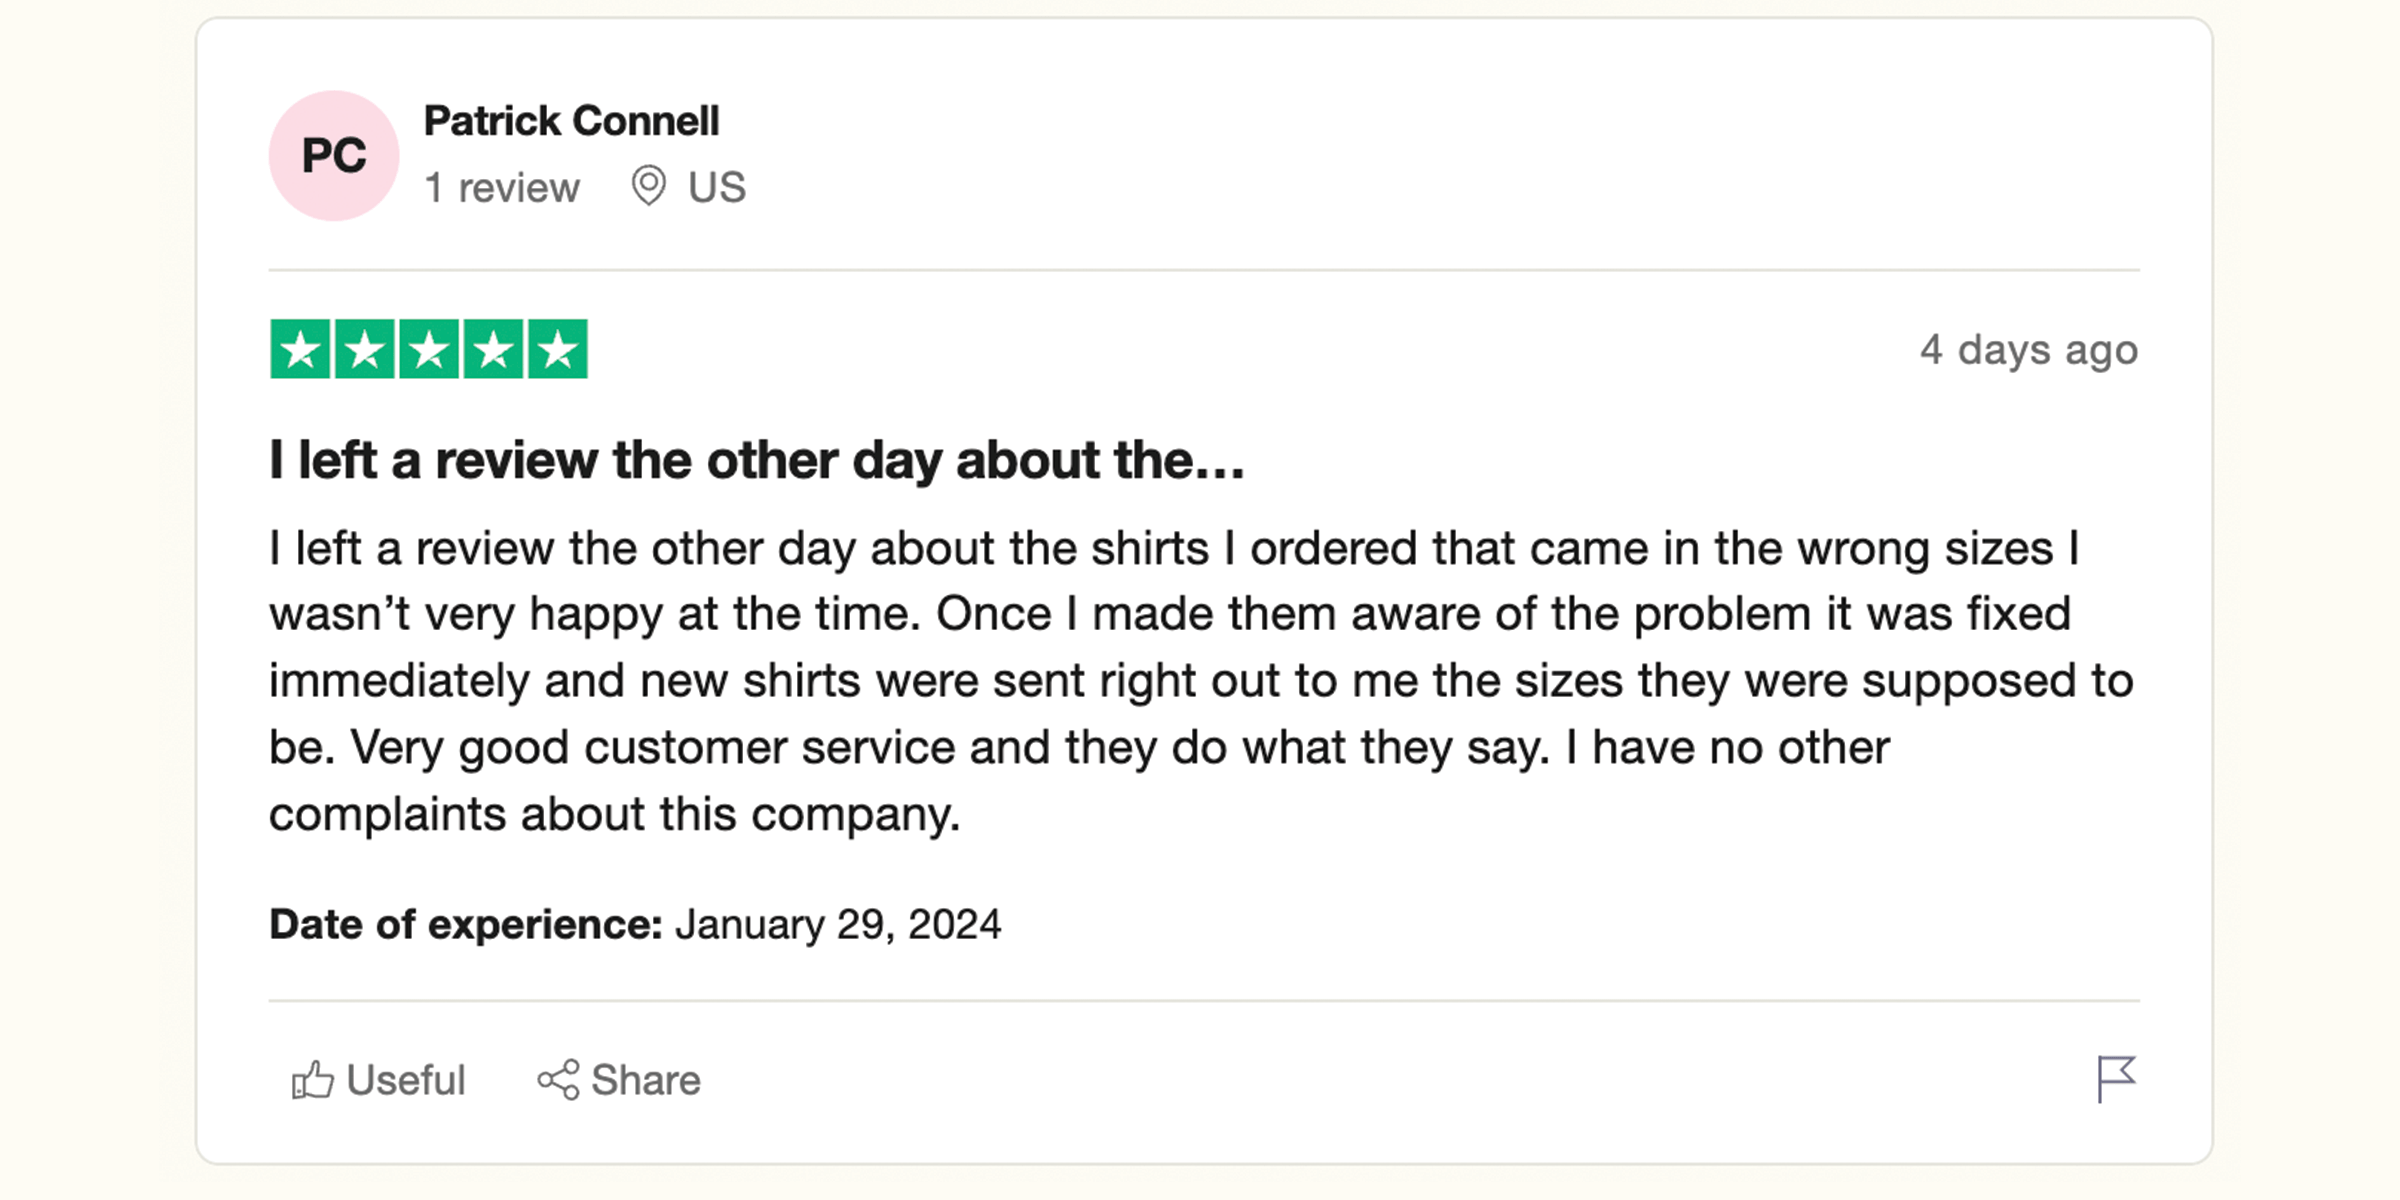Click the second green star

[364, 349]
